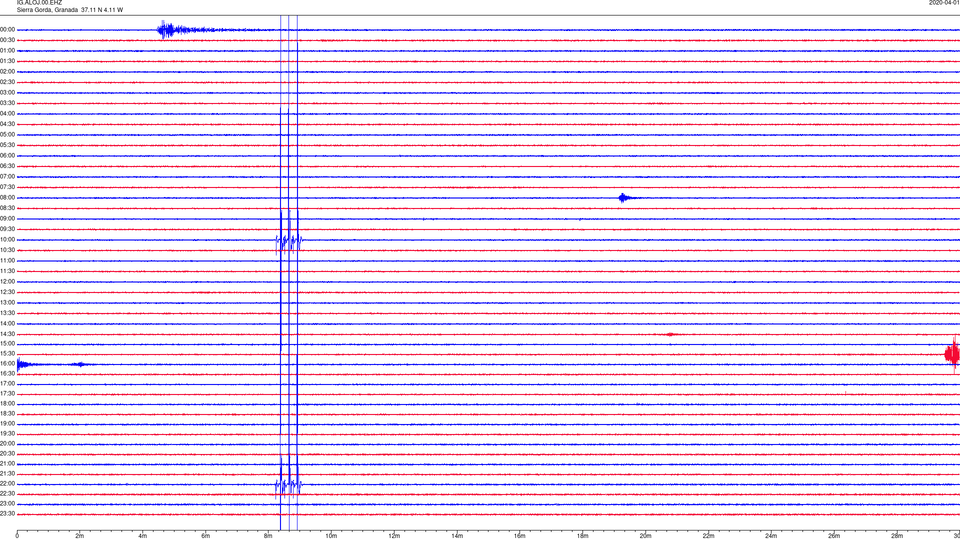Click the 10:30 trace time label
Viewport: 960px width, 540px height.
click(x=7, y=250)
